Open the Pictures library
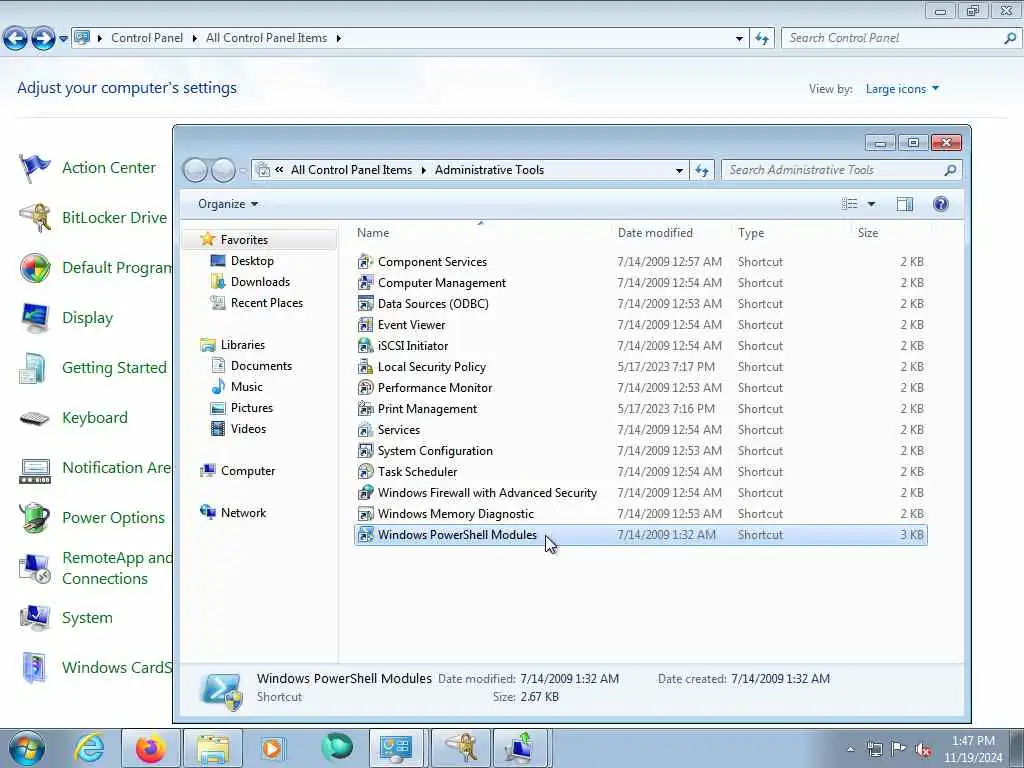The image size is (1024, 768). pyautogui.click(x=251, y=408)
